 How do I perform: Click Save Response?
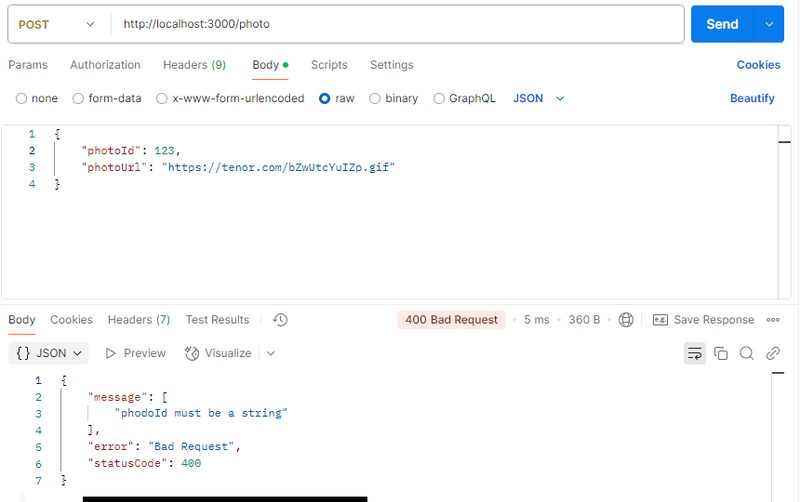703,320
